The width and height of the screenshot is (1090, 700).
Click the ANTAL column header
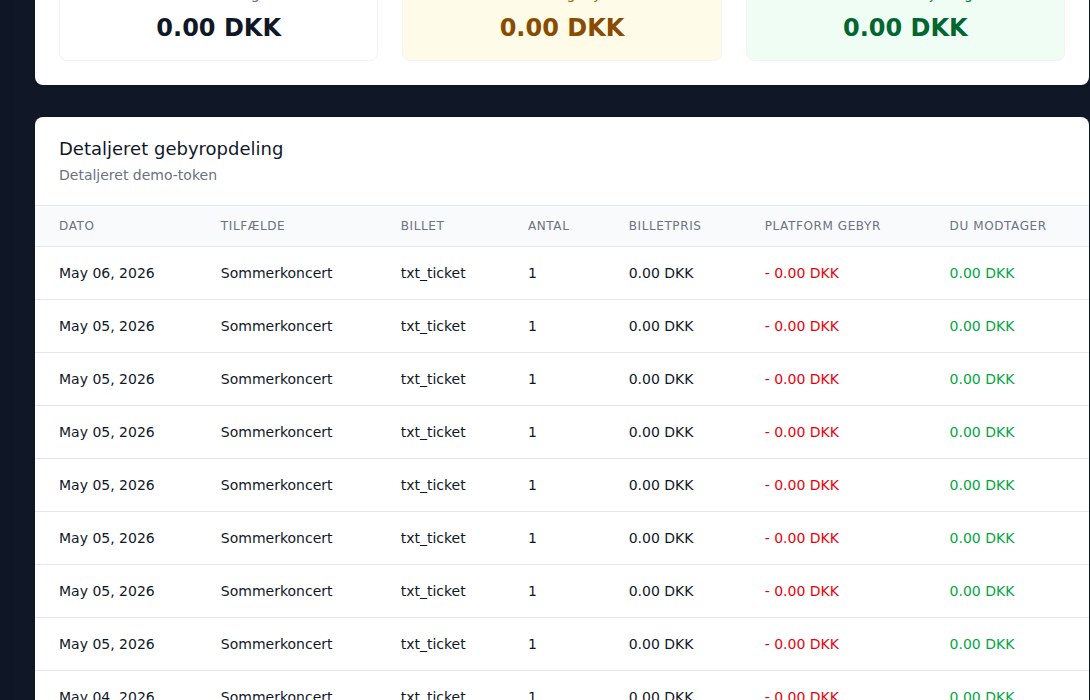548,226
